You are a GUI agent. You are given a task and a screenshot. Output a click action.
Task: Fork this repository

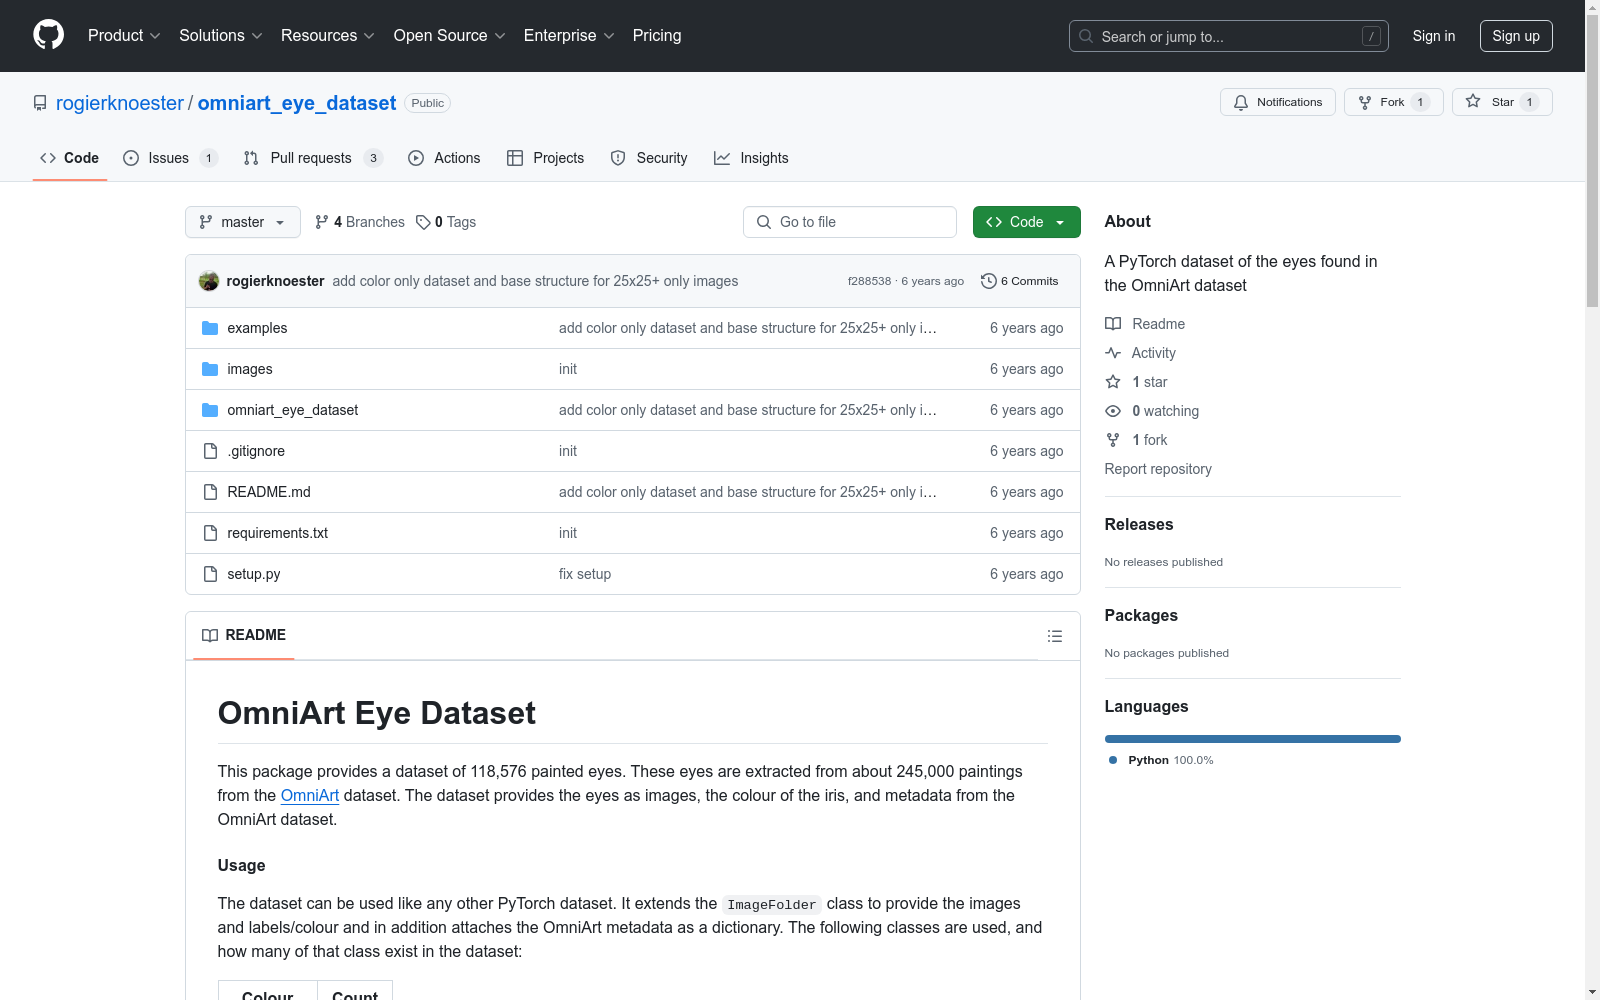tap(1394, 102)
